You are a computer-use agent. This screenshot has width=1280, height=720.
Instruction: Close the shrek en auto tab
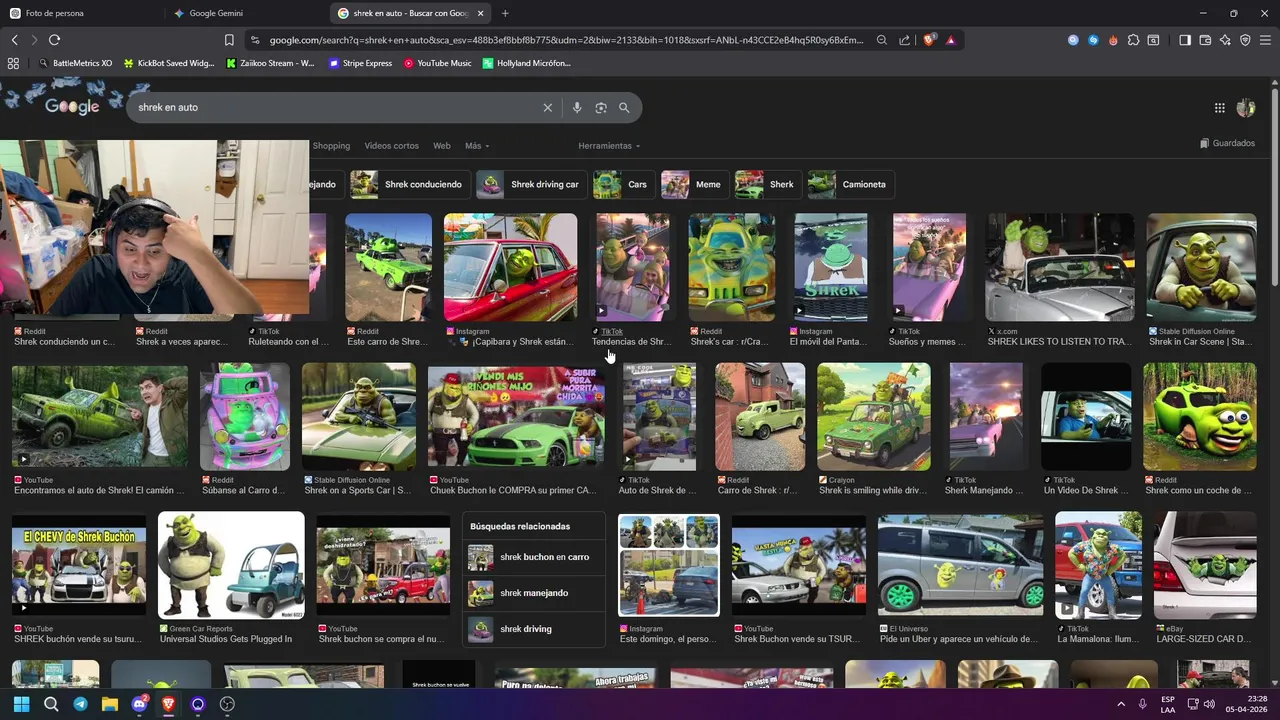(x=481, y=13)
